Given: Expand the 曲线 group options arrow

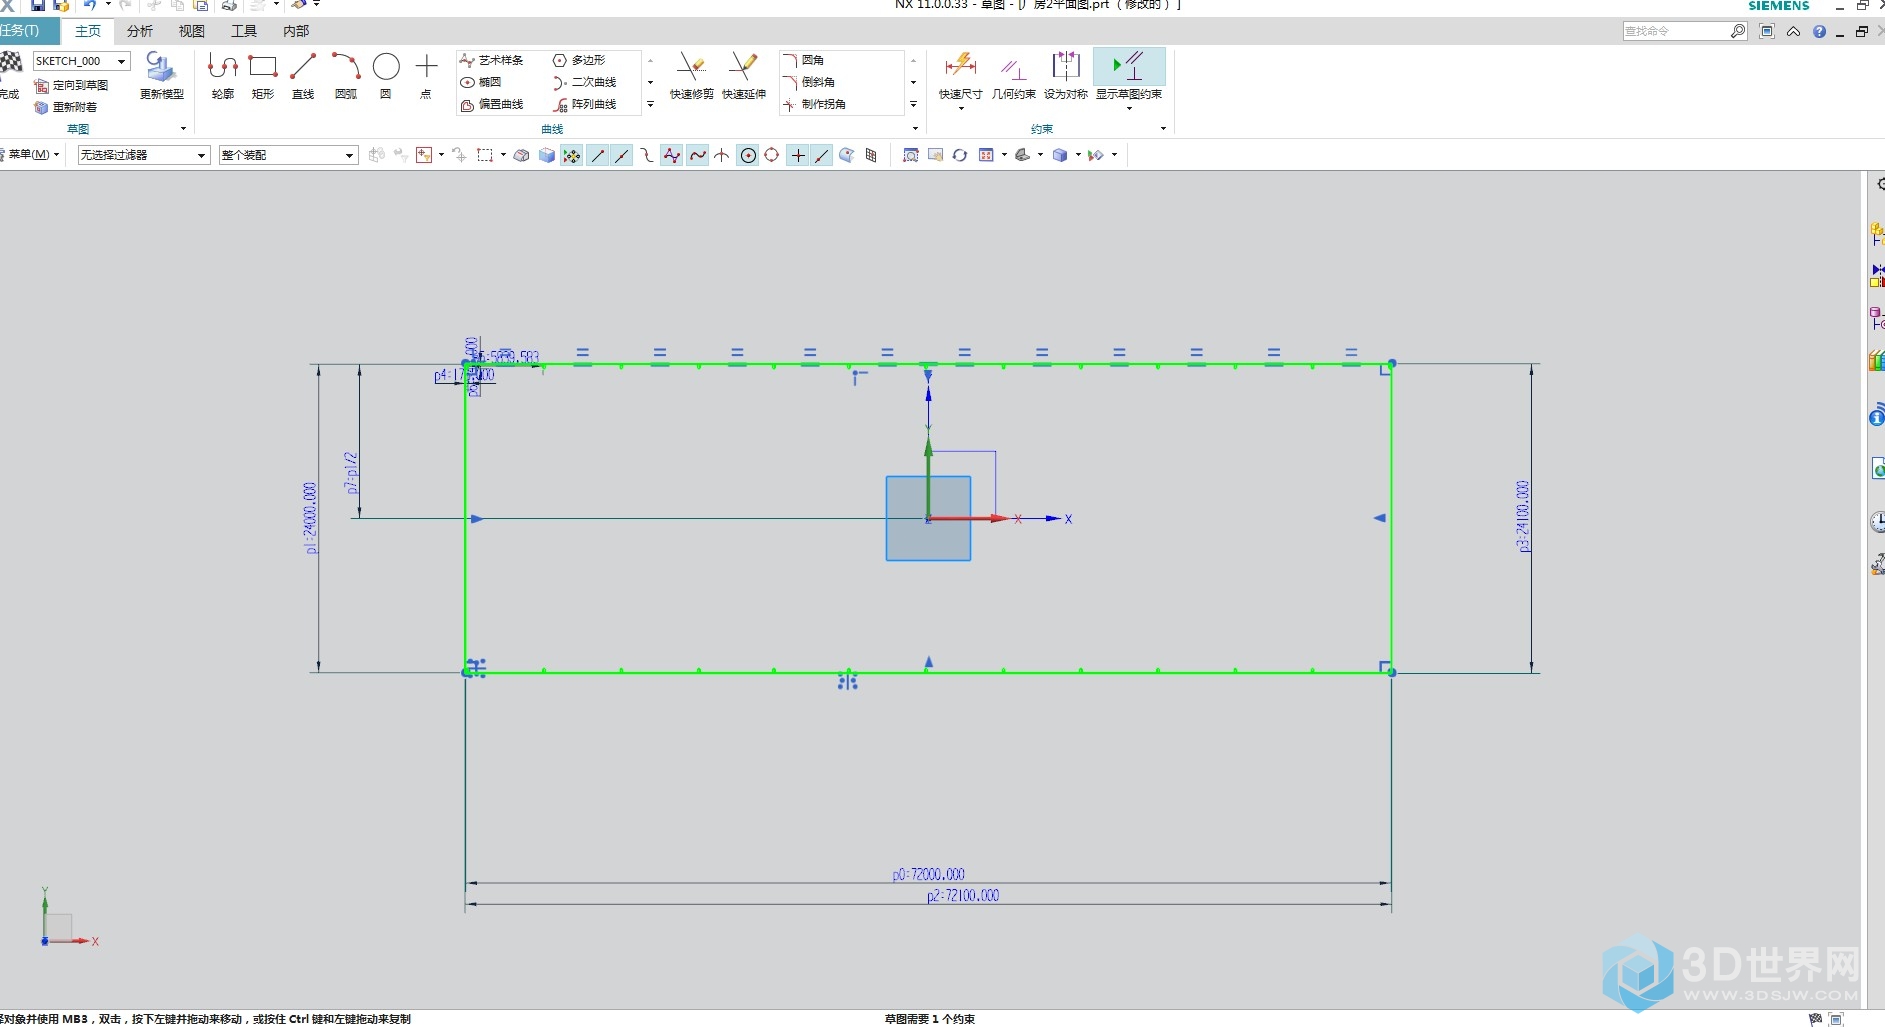Looking at the screenshot, I should click(x=915, y=128).
